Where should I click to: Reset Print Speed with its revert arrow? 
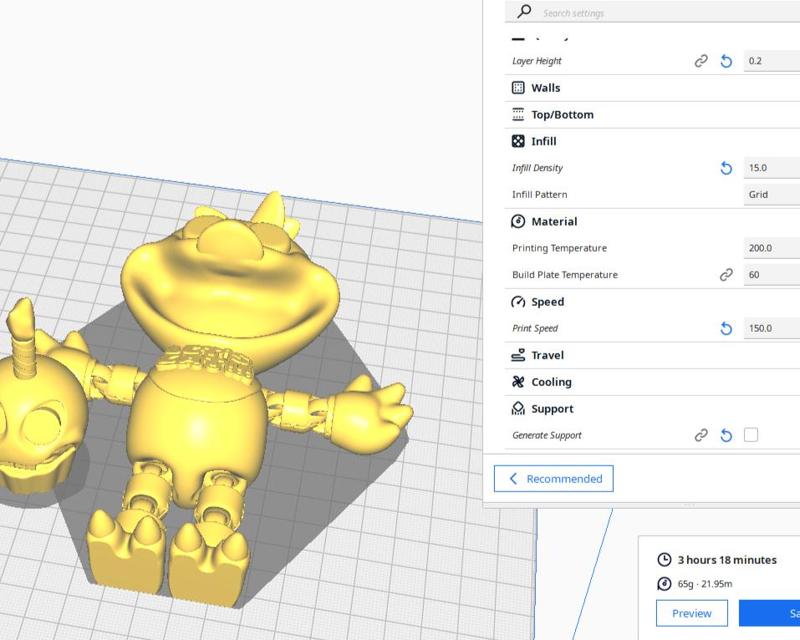coord(726,328)
